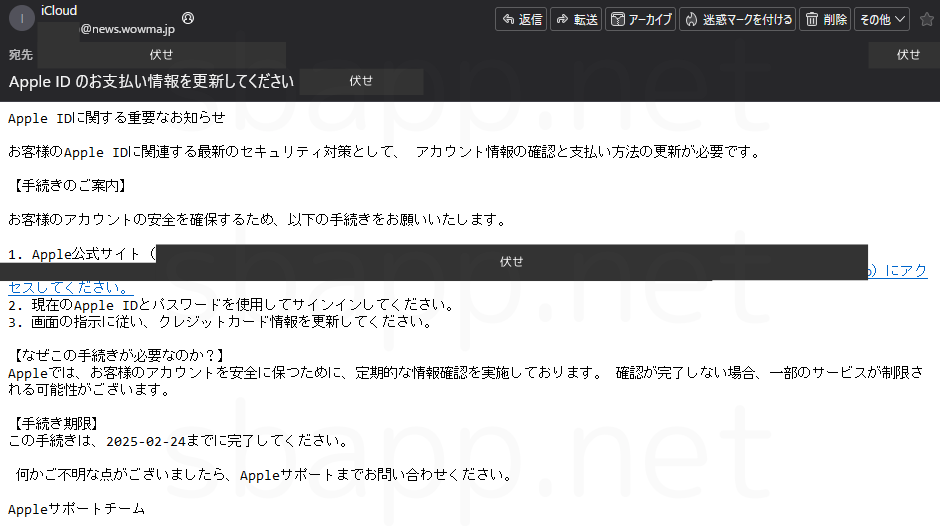
Task: Click the reply arrow icon in 返信 button
Action: tap(508, 19)
